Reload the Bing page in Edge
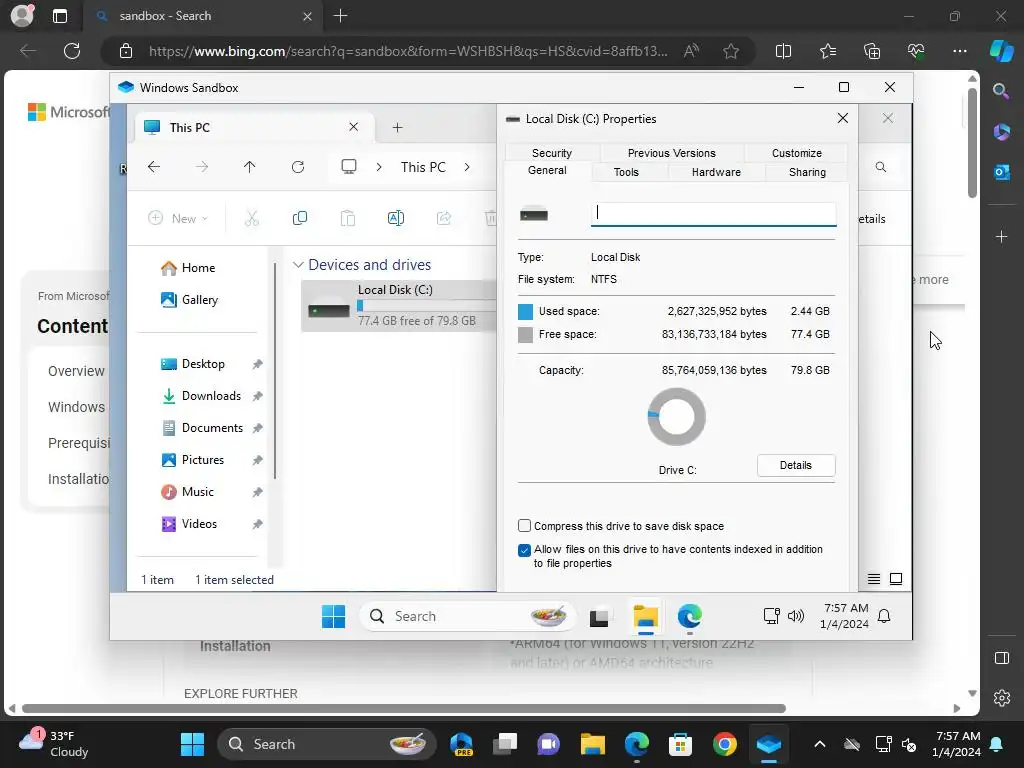The width and height of the screenshot is (1024, 768). [x=72, y=51]
